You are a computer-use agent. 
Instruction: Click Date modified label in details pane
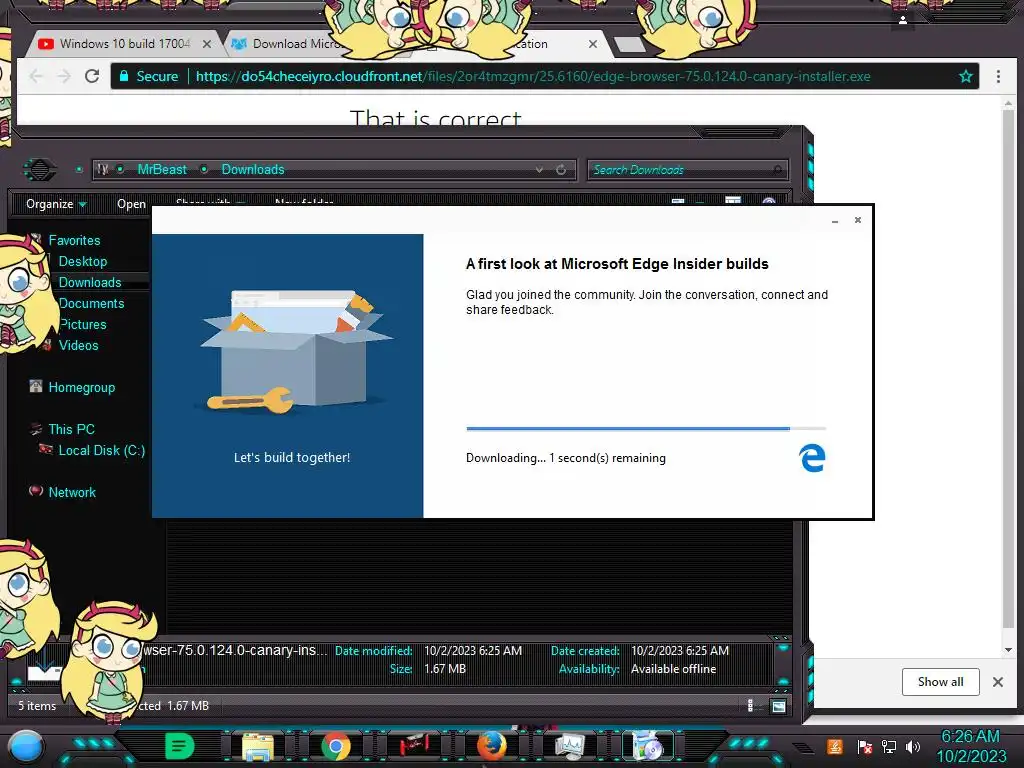click(x=374, y=650)
